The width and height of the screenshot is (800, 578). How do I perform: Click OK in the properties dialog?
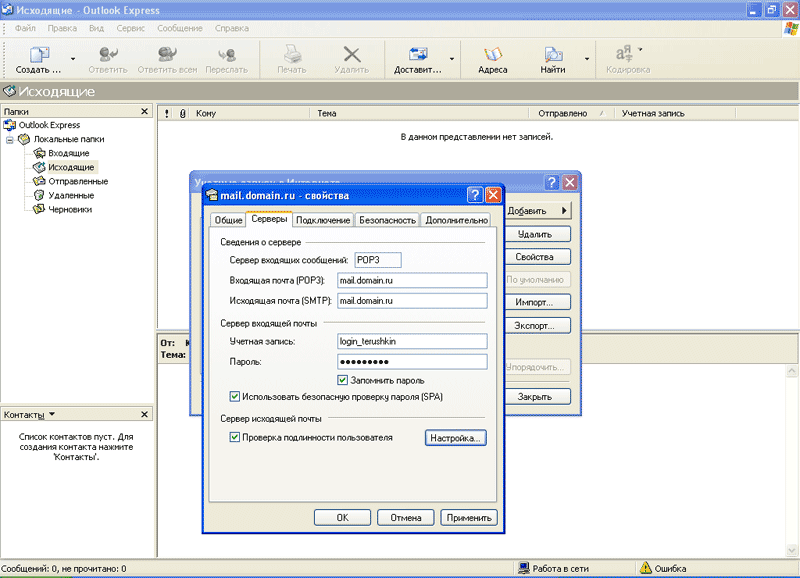pos(342,517)
